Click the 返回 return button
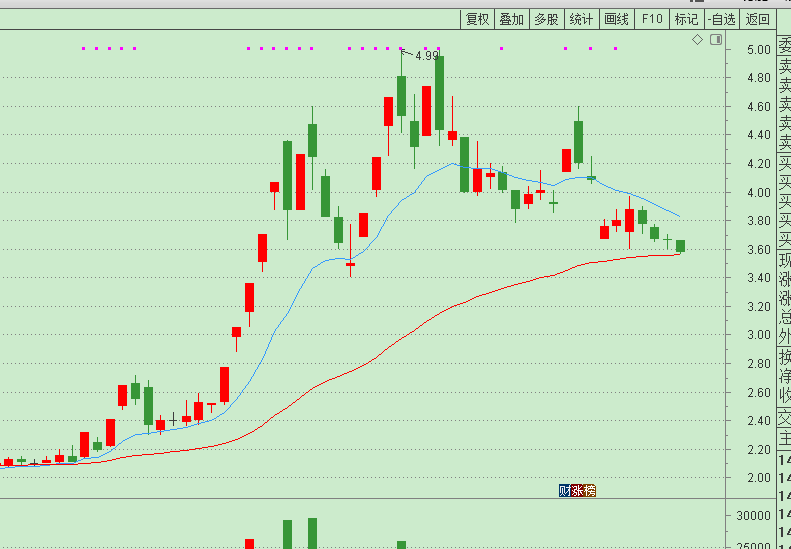This screenshot has width=791, height=549. coord(758,19)
